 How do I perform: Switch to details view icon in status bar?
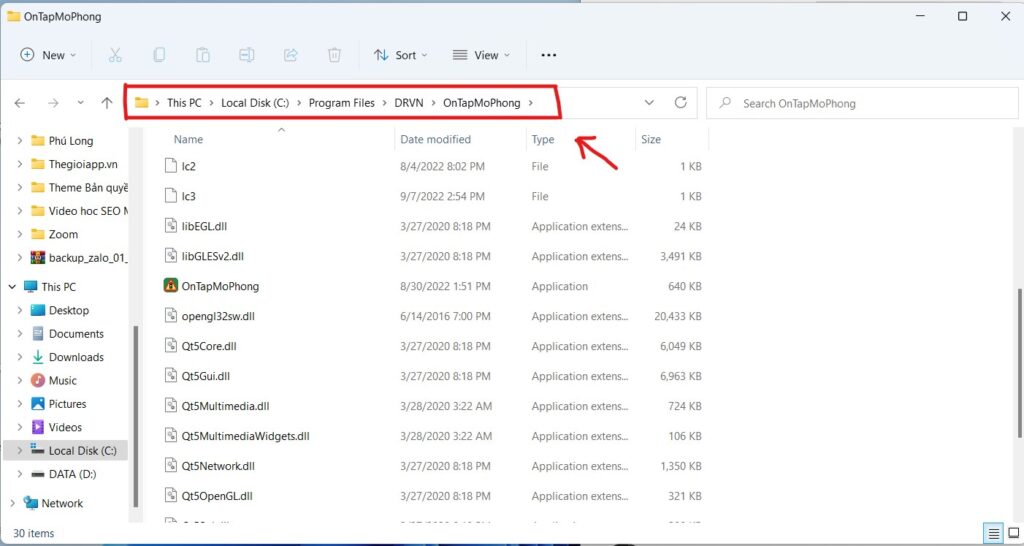click(x=993, y=534)
